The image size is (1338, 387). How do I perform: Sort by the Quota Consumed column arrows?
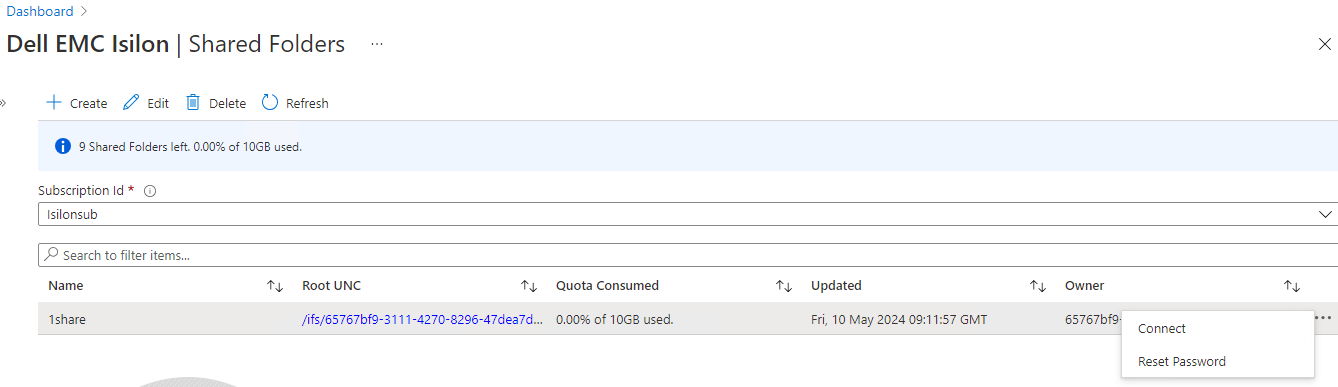[x=784, y=286]
